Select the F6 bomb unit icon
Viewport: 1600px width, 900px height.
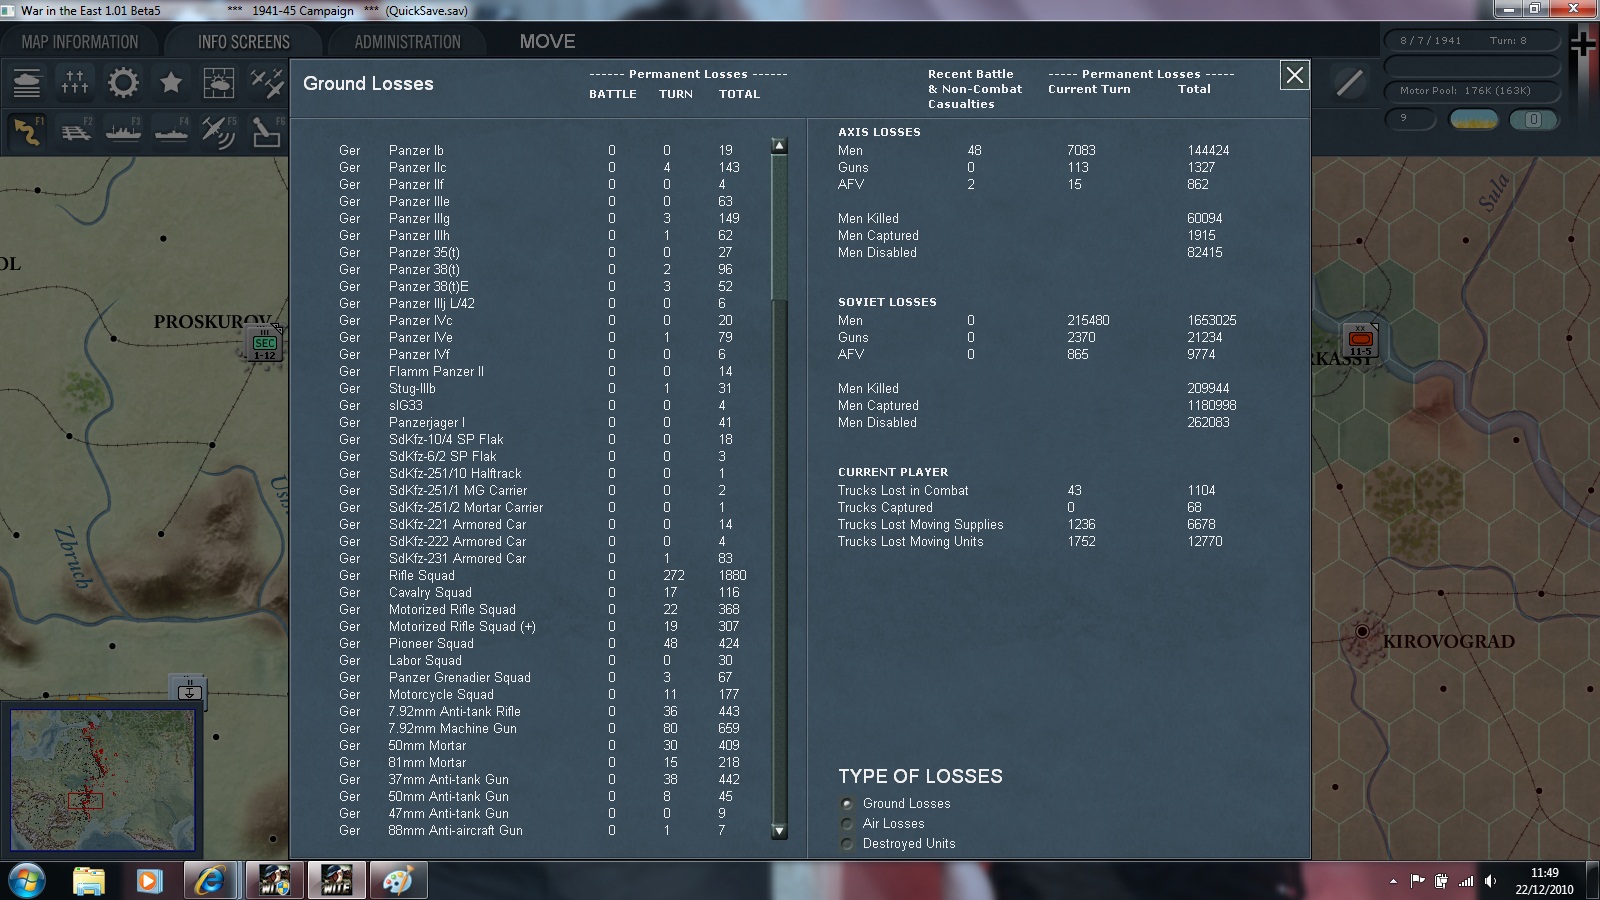pyautogui.click(x=266, y=131)
